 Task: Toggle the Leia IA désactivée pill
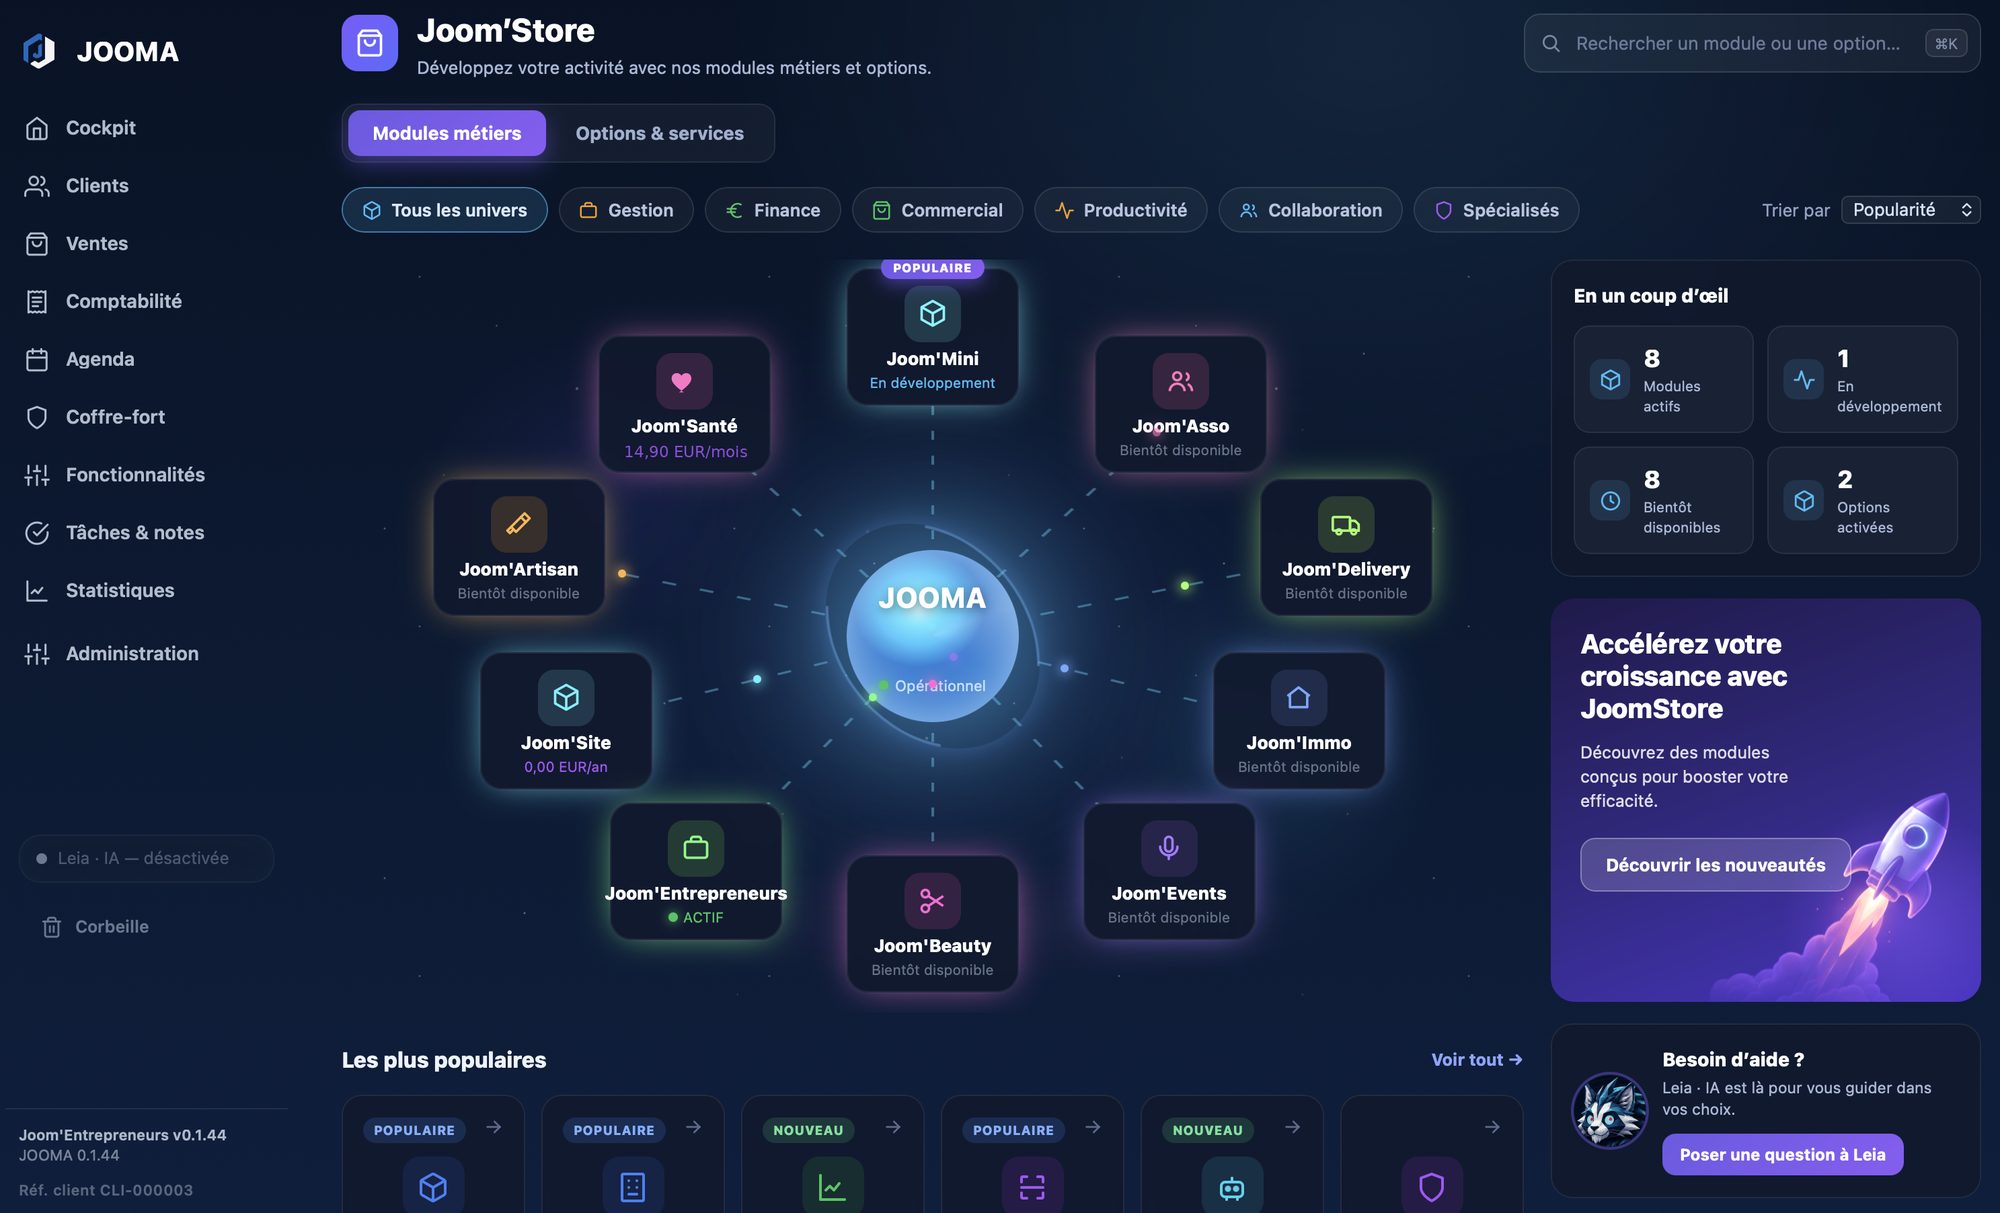pyautogui.click(x=146, y=858)
